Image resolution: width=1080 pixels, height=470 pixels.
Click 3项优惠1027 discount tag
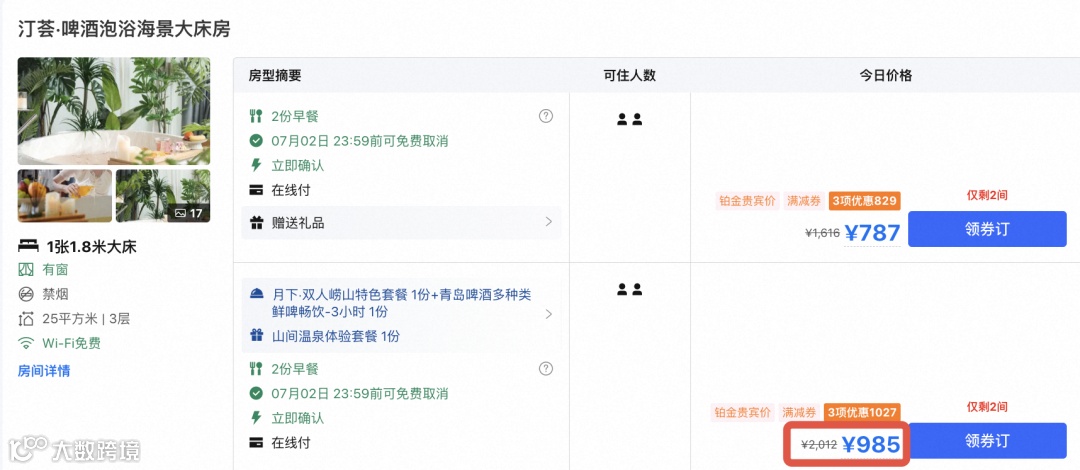coord(862,412)
